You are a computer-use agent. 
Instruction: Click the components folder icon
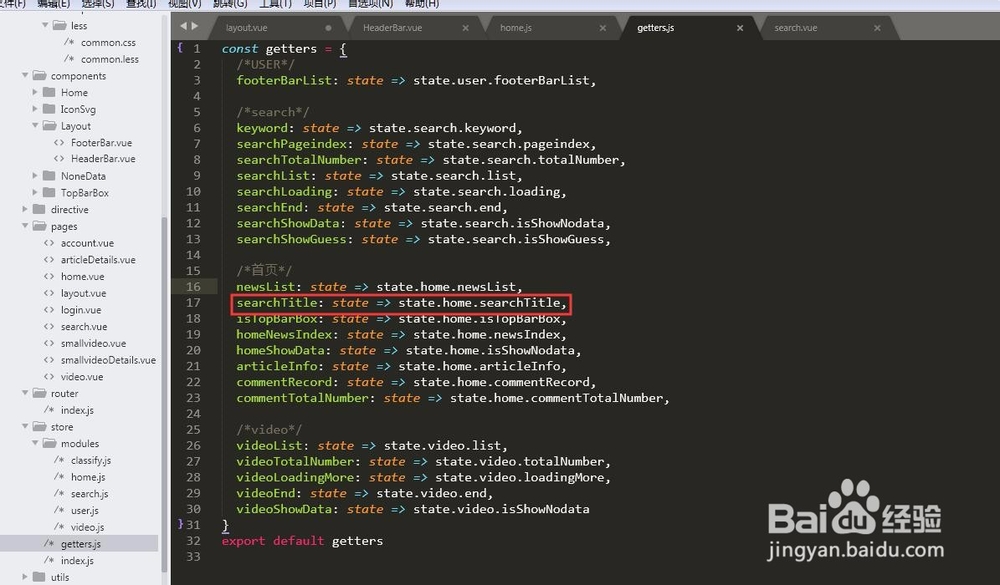(x=40, y=75)
